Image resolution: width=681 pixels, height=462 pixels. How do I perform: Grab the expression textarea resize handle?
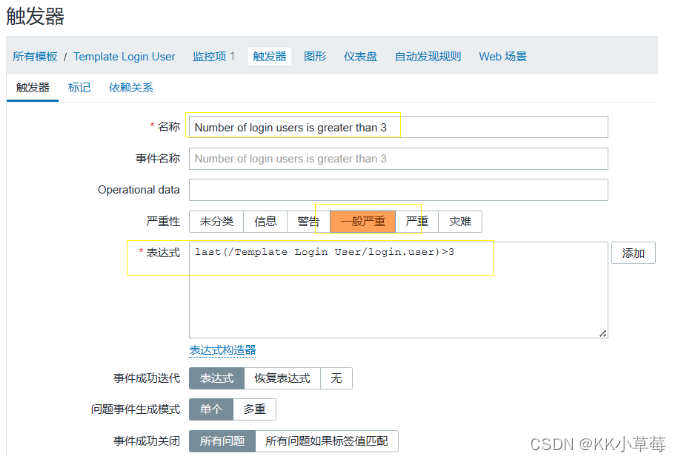coord(603,333)
